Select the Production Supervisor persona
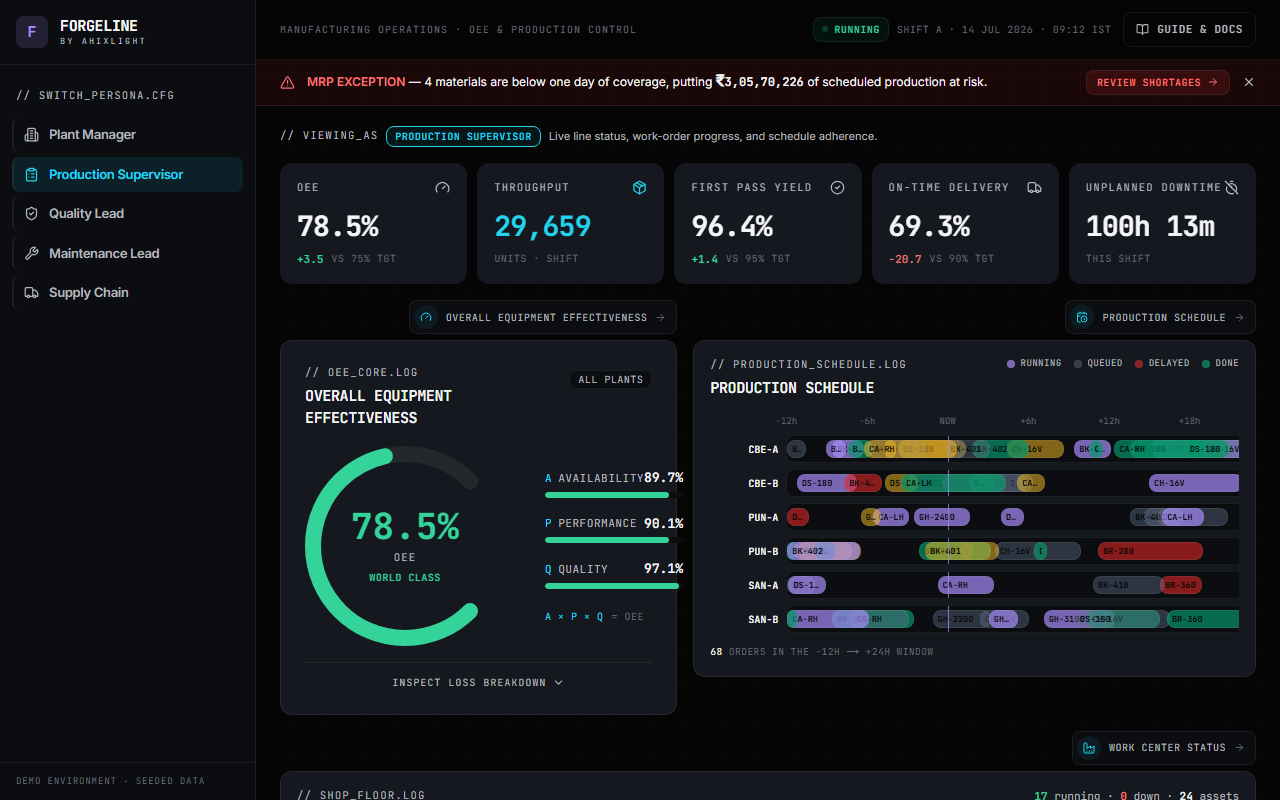 127,174
